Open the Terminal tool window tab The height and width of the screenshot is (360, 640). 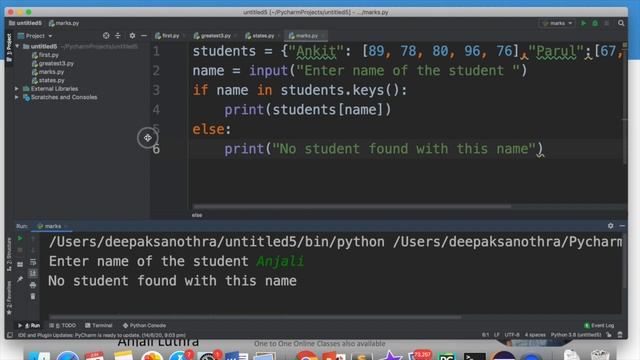(x=98, y=325)
